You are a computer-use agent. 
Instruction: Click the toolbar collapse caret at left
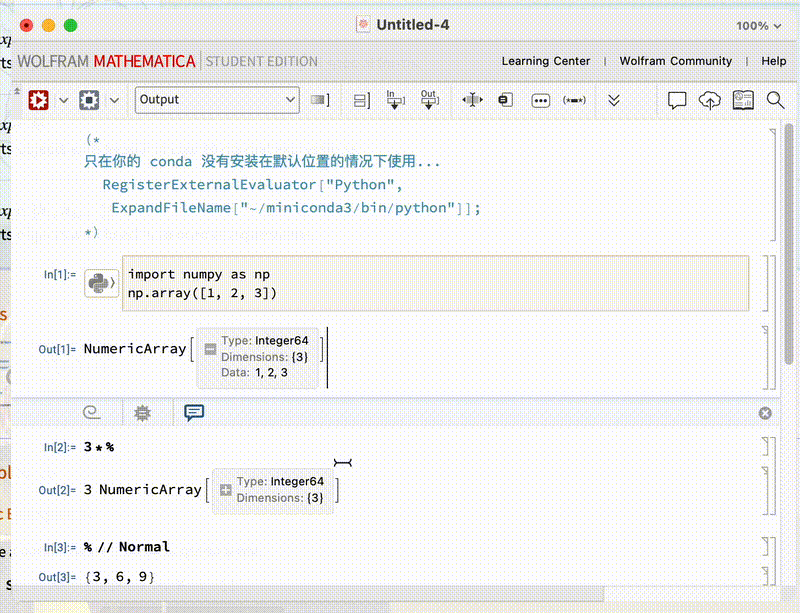coord(17,91)
